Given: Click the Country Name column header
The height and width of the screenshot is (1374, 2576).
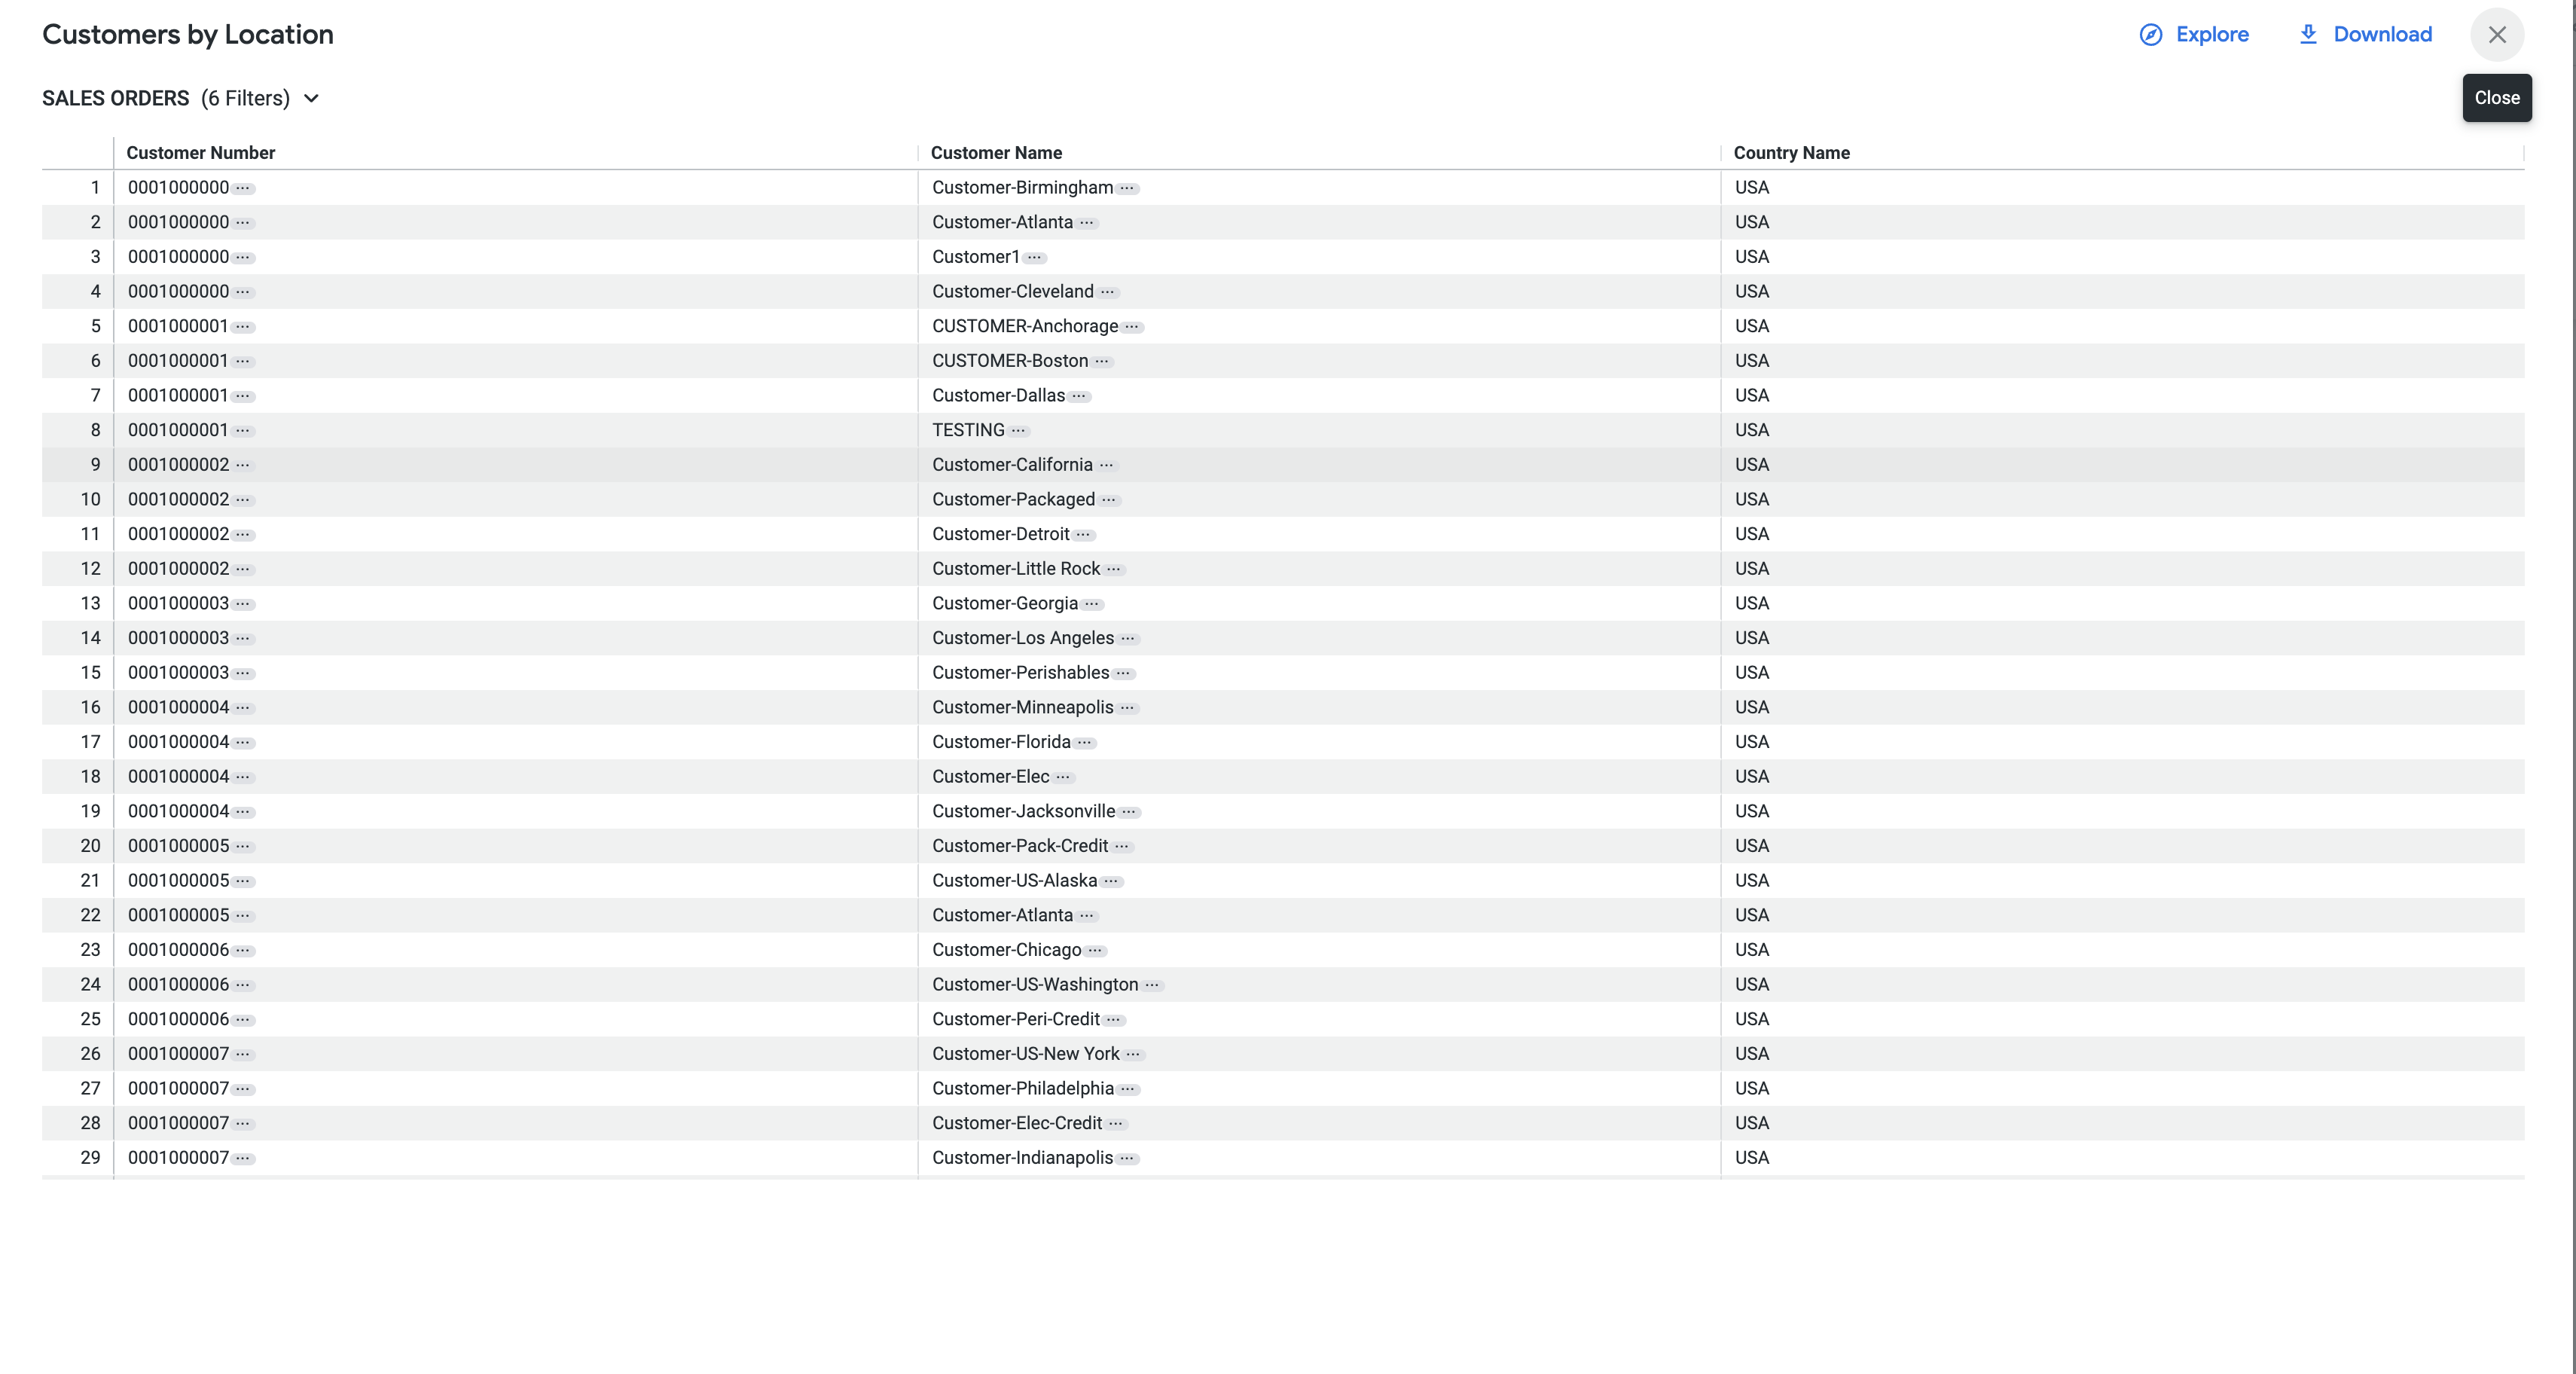Looking at the screenshot, I should pyautogui.click(x=1791, y=153).
